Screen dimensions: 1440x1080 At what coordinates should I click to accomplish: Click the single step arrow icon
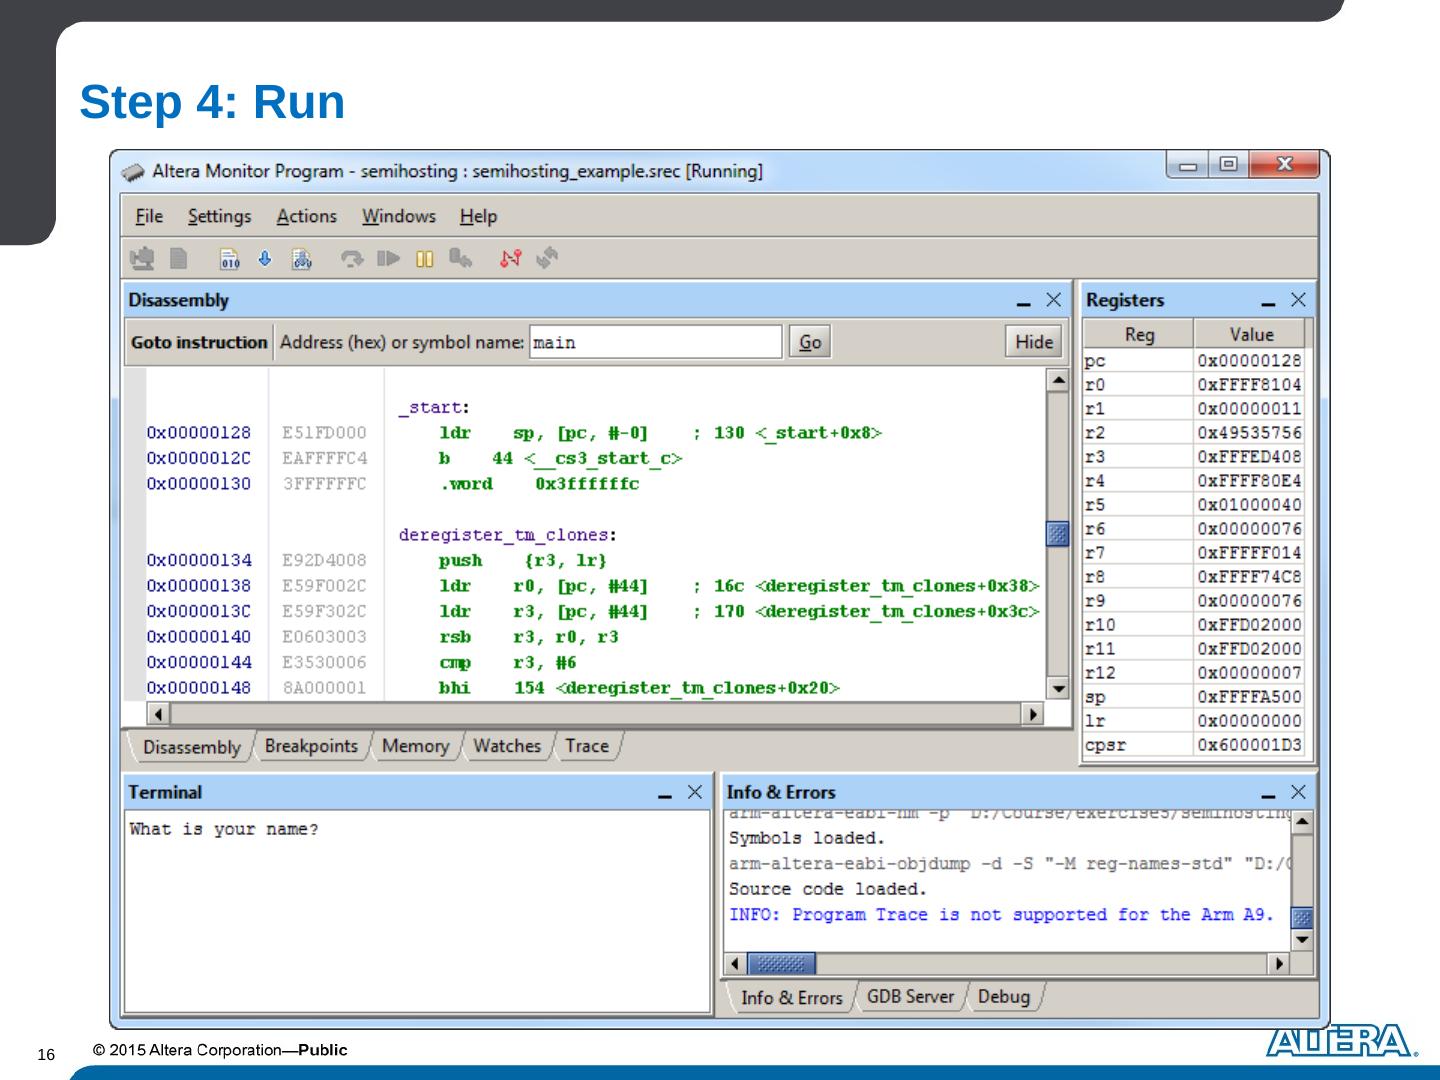point(352,259)
